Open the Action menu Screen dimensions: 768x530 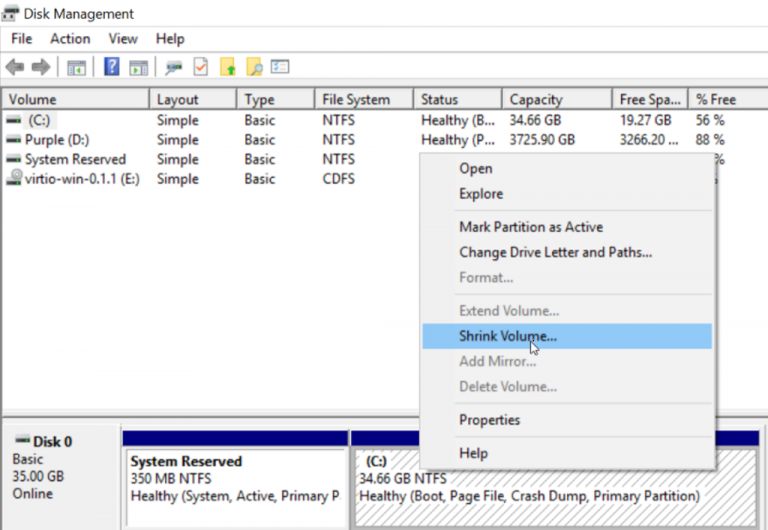(x=70, y=39)
